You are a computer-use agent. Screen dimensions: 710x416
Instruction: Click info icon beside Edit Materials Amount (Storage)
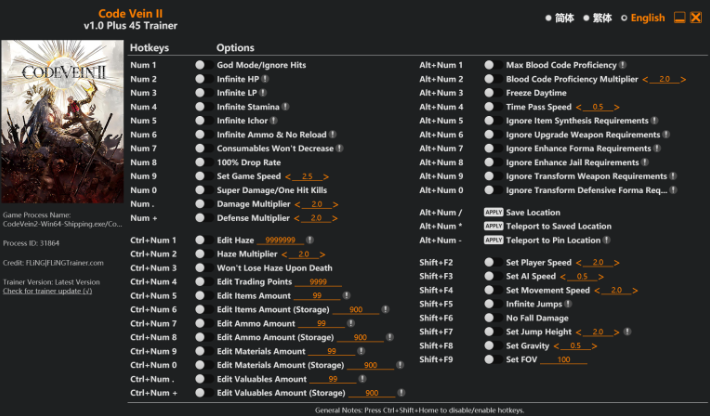(x=400, y=365)
